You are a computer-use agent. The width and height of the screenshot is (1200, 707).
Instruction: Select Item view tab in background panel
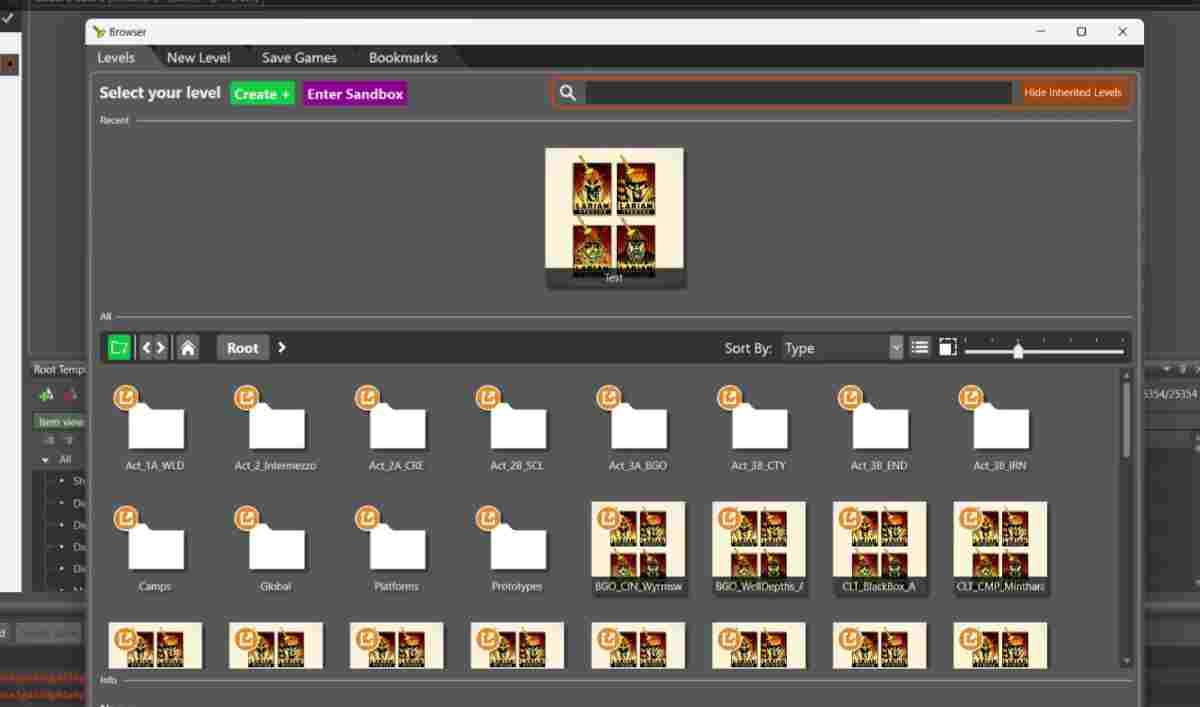(x=60, y=422)
